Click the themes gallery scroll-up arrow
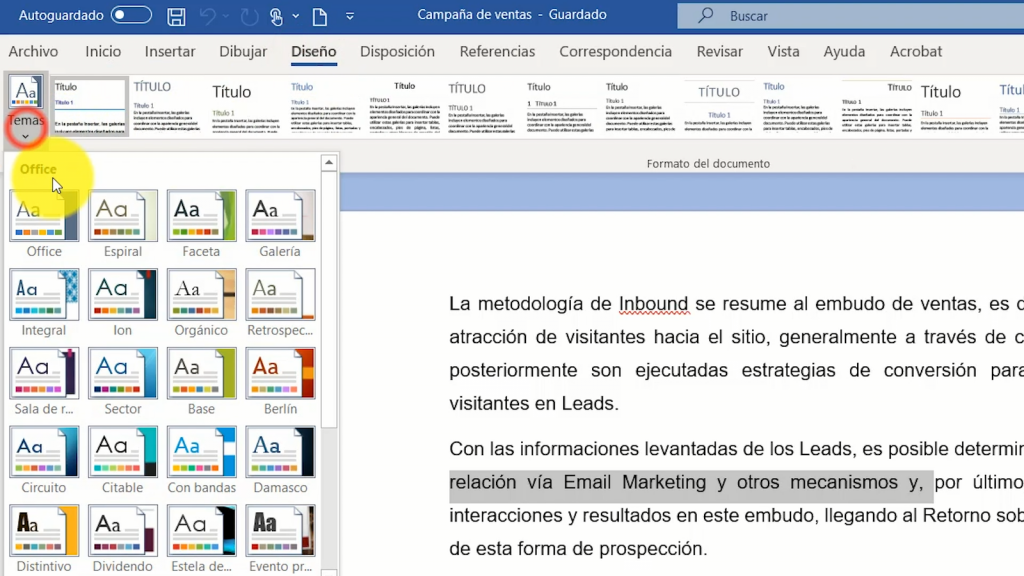Screen dimensions: 1024x576 [329, 162]
